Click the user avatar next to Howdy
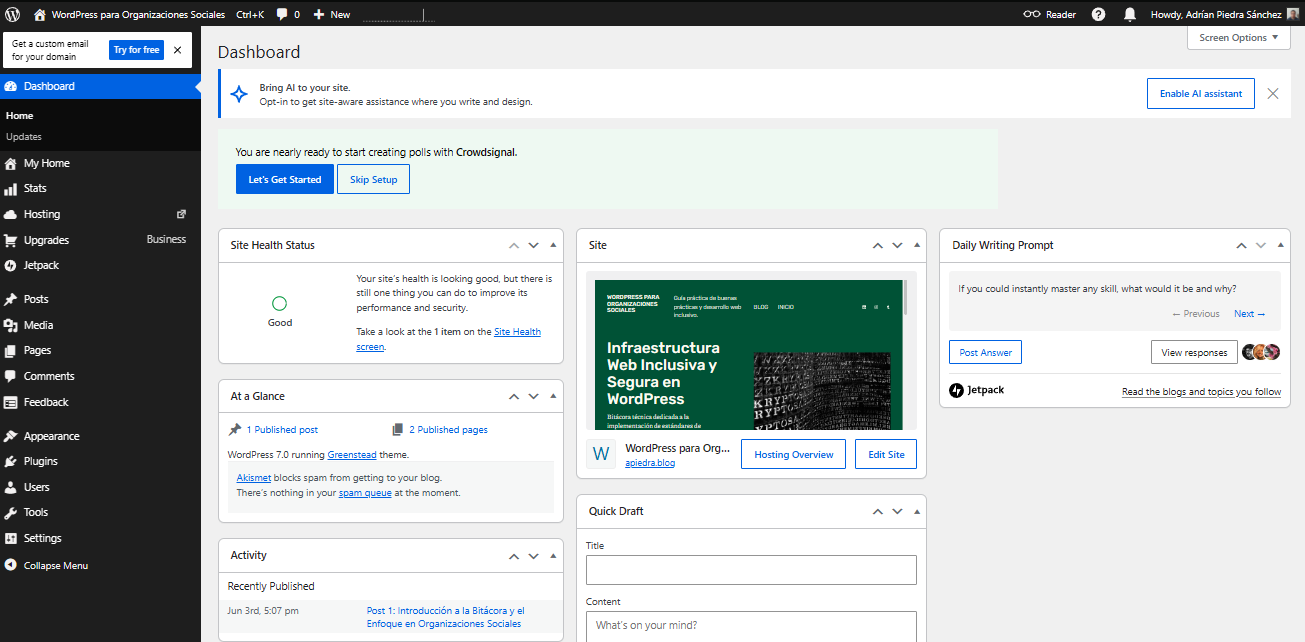The image size is (1305, 642). 1292,14
